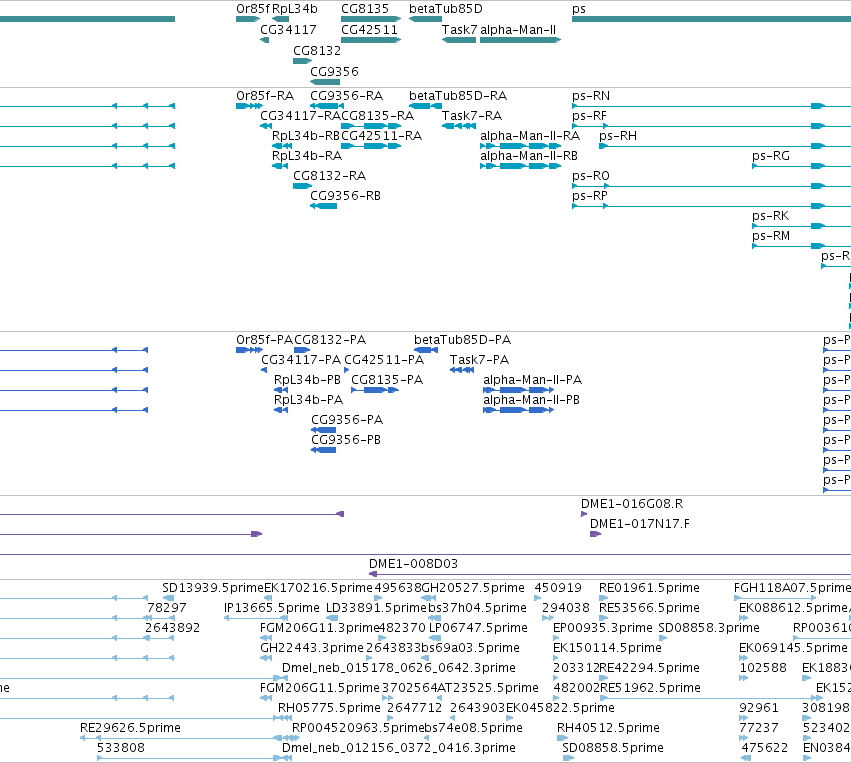Click the CG8132 gene label
The image size is (851, 763).
click(x=317, y=51)
